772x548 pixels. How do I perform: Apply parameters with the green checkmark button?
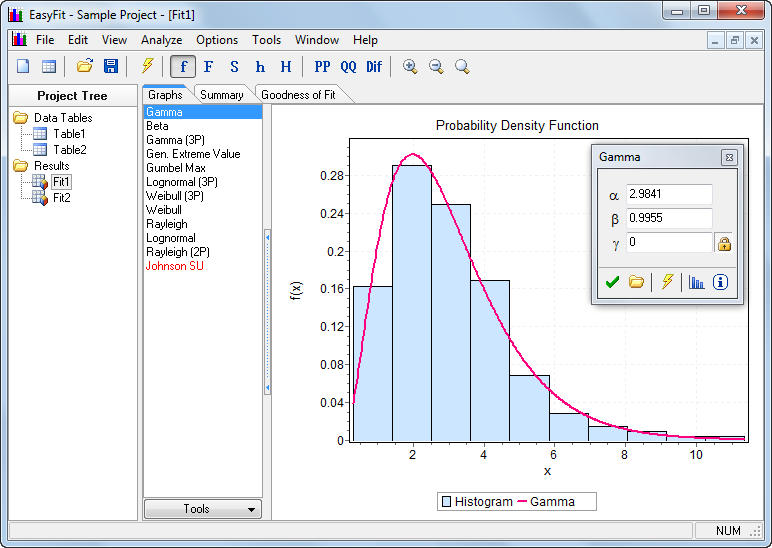[x=612, y=282]
